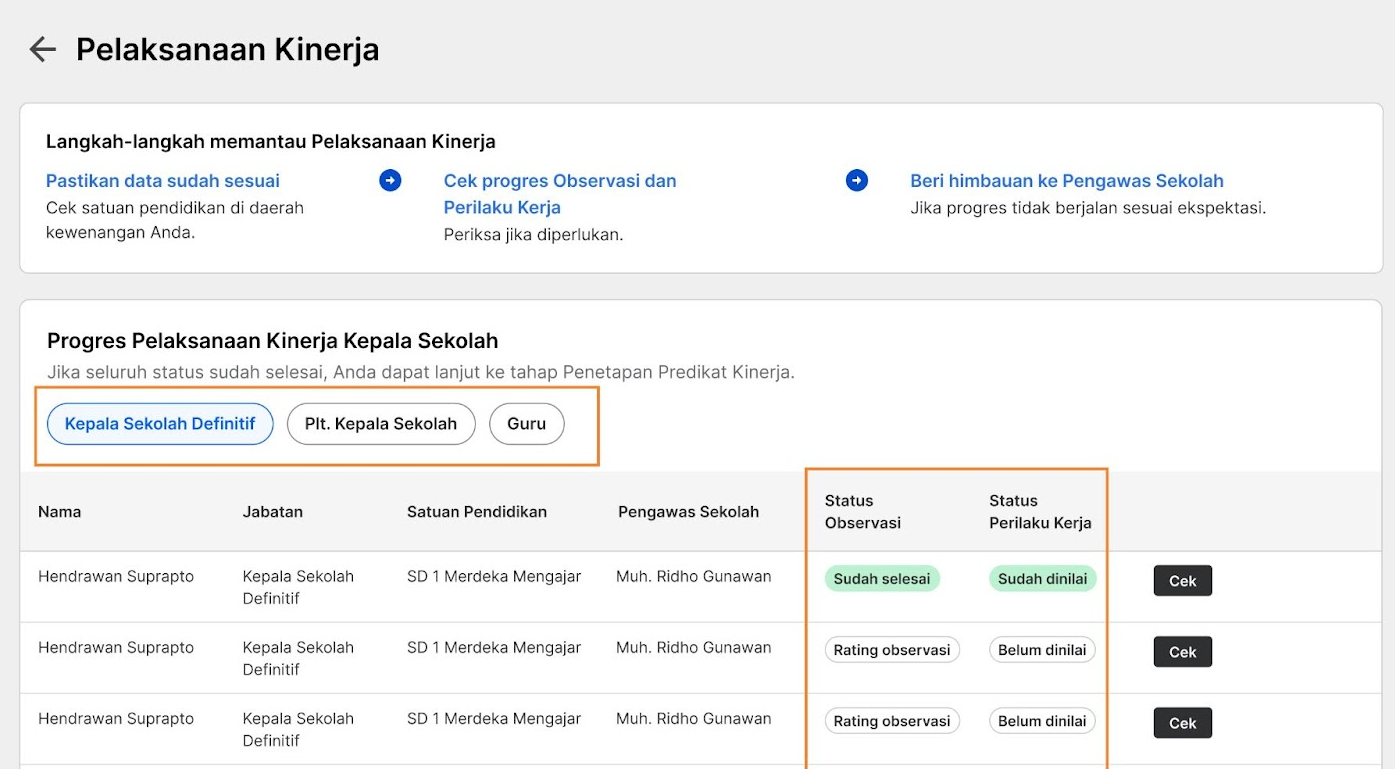Click the text 'Periksa jika diperlukan.'
The height and width of the screenshot is (769, 1395).
pyautogui.click(x=534, y=235)
